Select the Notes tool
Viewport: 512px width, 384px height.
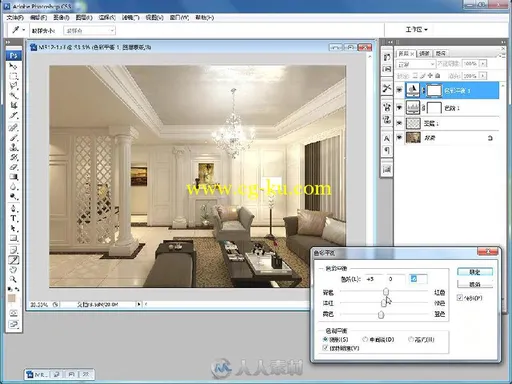click(x=13, y=250)
